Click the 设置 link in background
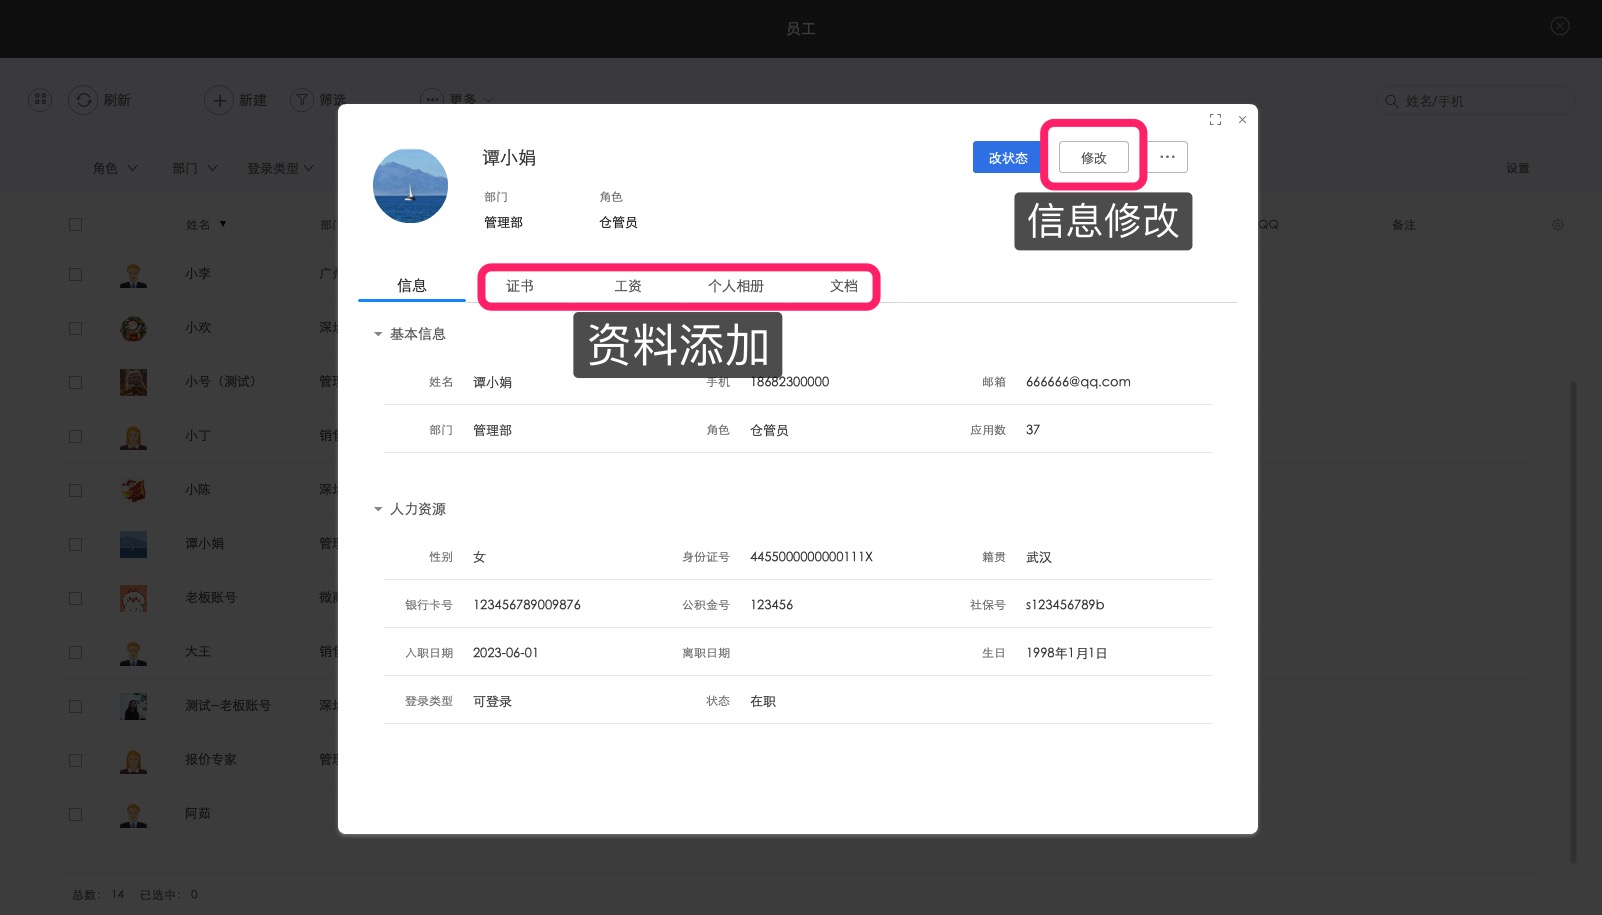Screen dimensions: 1602x915 [x=1518, y=168]
